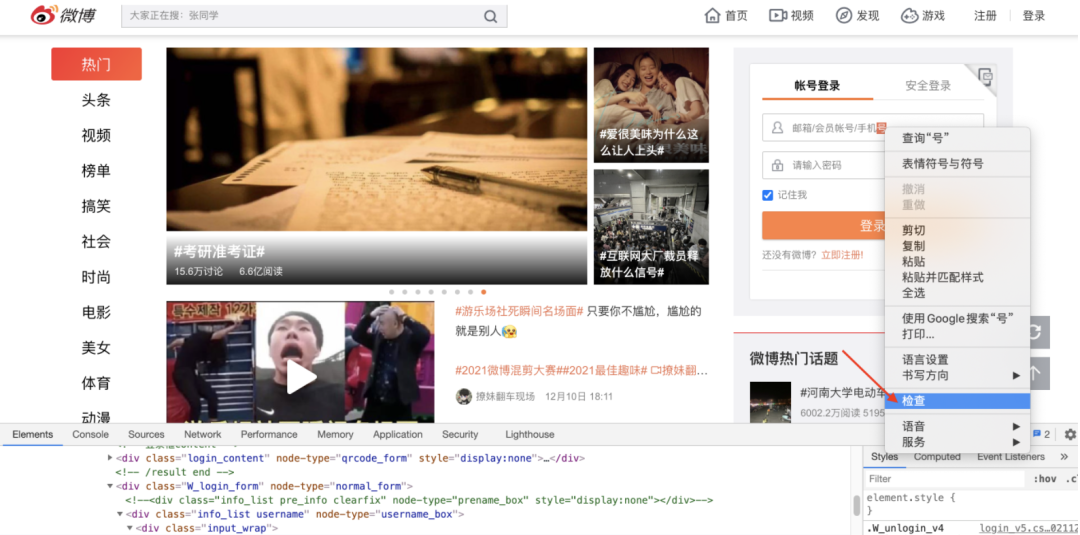
Task: Open 头条 category
Action: 96,100
